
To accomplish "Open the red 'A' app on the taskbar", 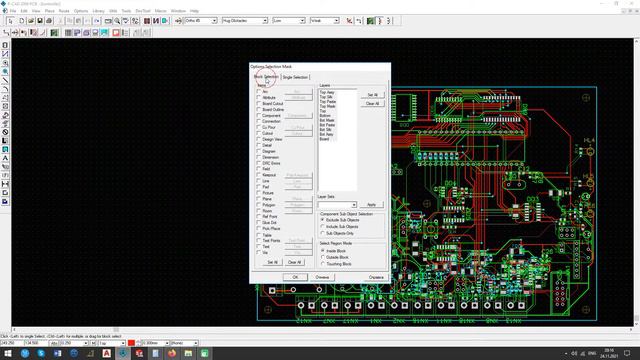I will 107,353.
